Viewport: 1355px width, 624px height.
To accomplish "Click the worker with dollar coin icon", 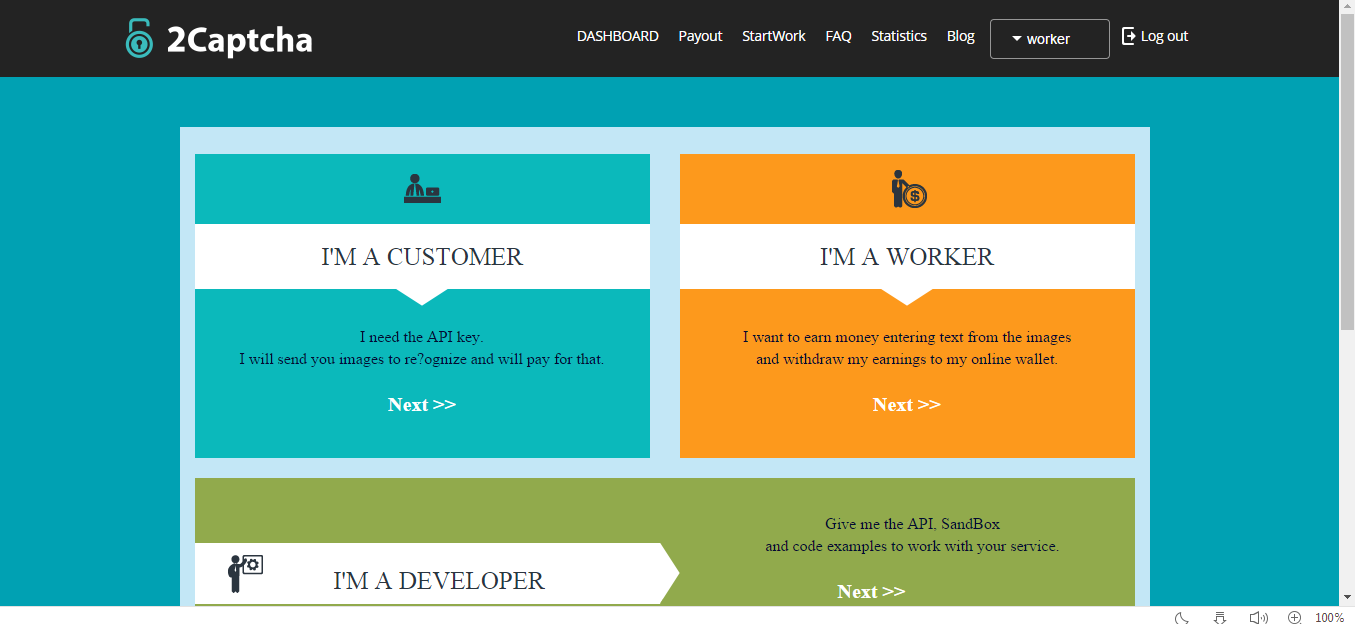I will 908,189.
